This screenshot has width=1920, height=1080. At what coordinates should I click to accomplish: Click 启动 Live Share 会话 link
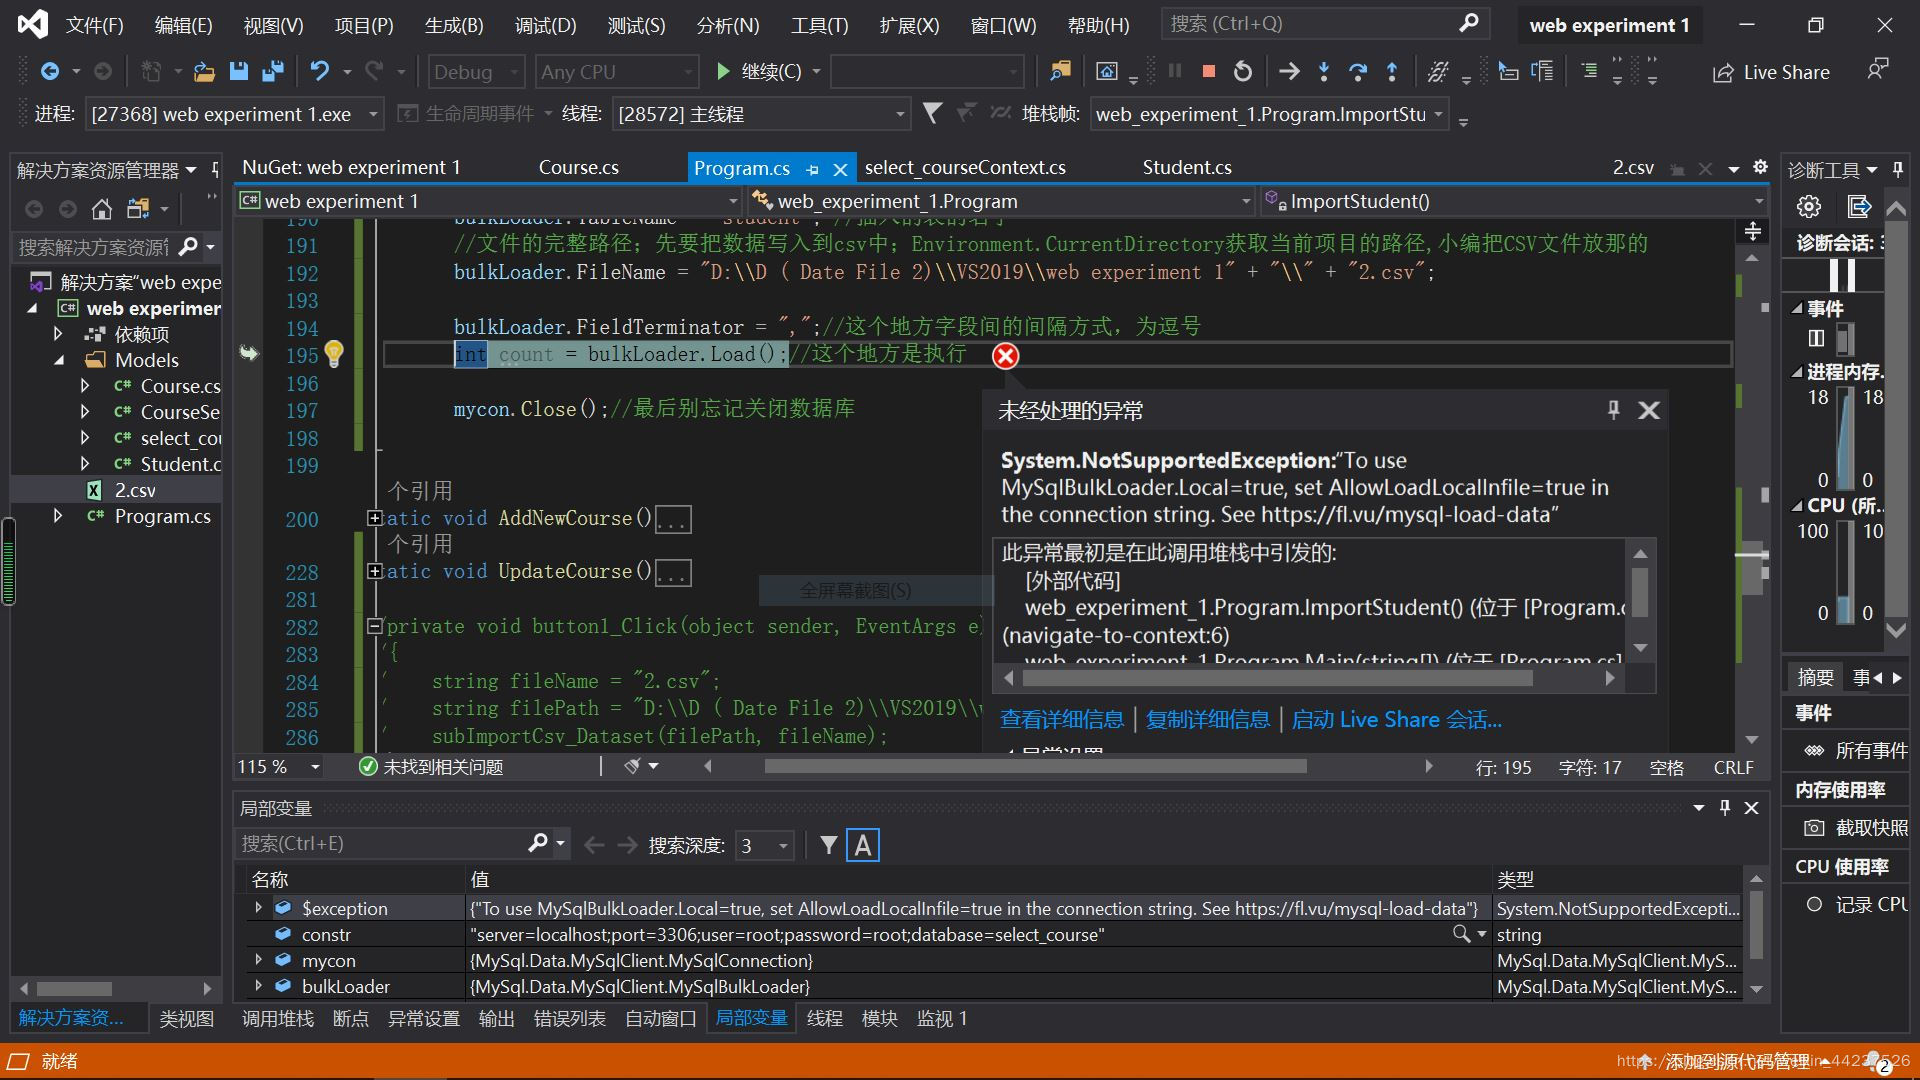[1396, 720]
